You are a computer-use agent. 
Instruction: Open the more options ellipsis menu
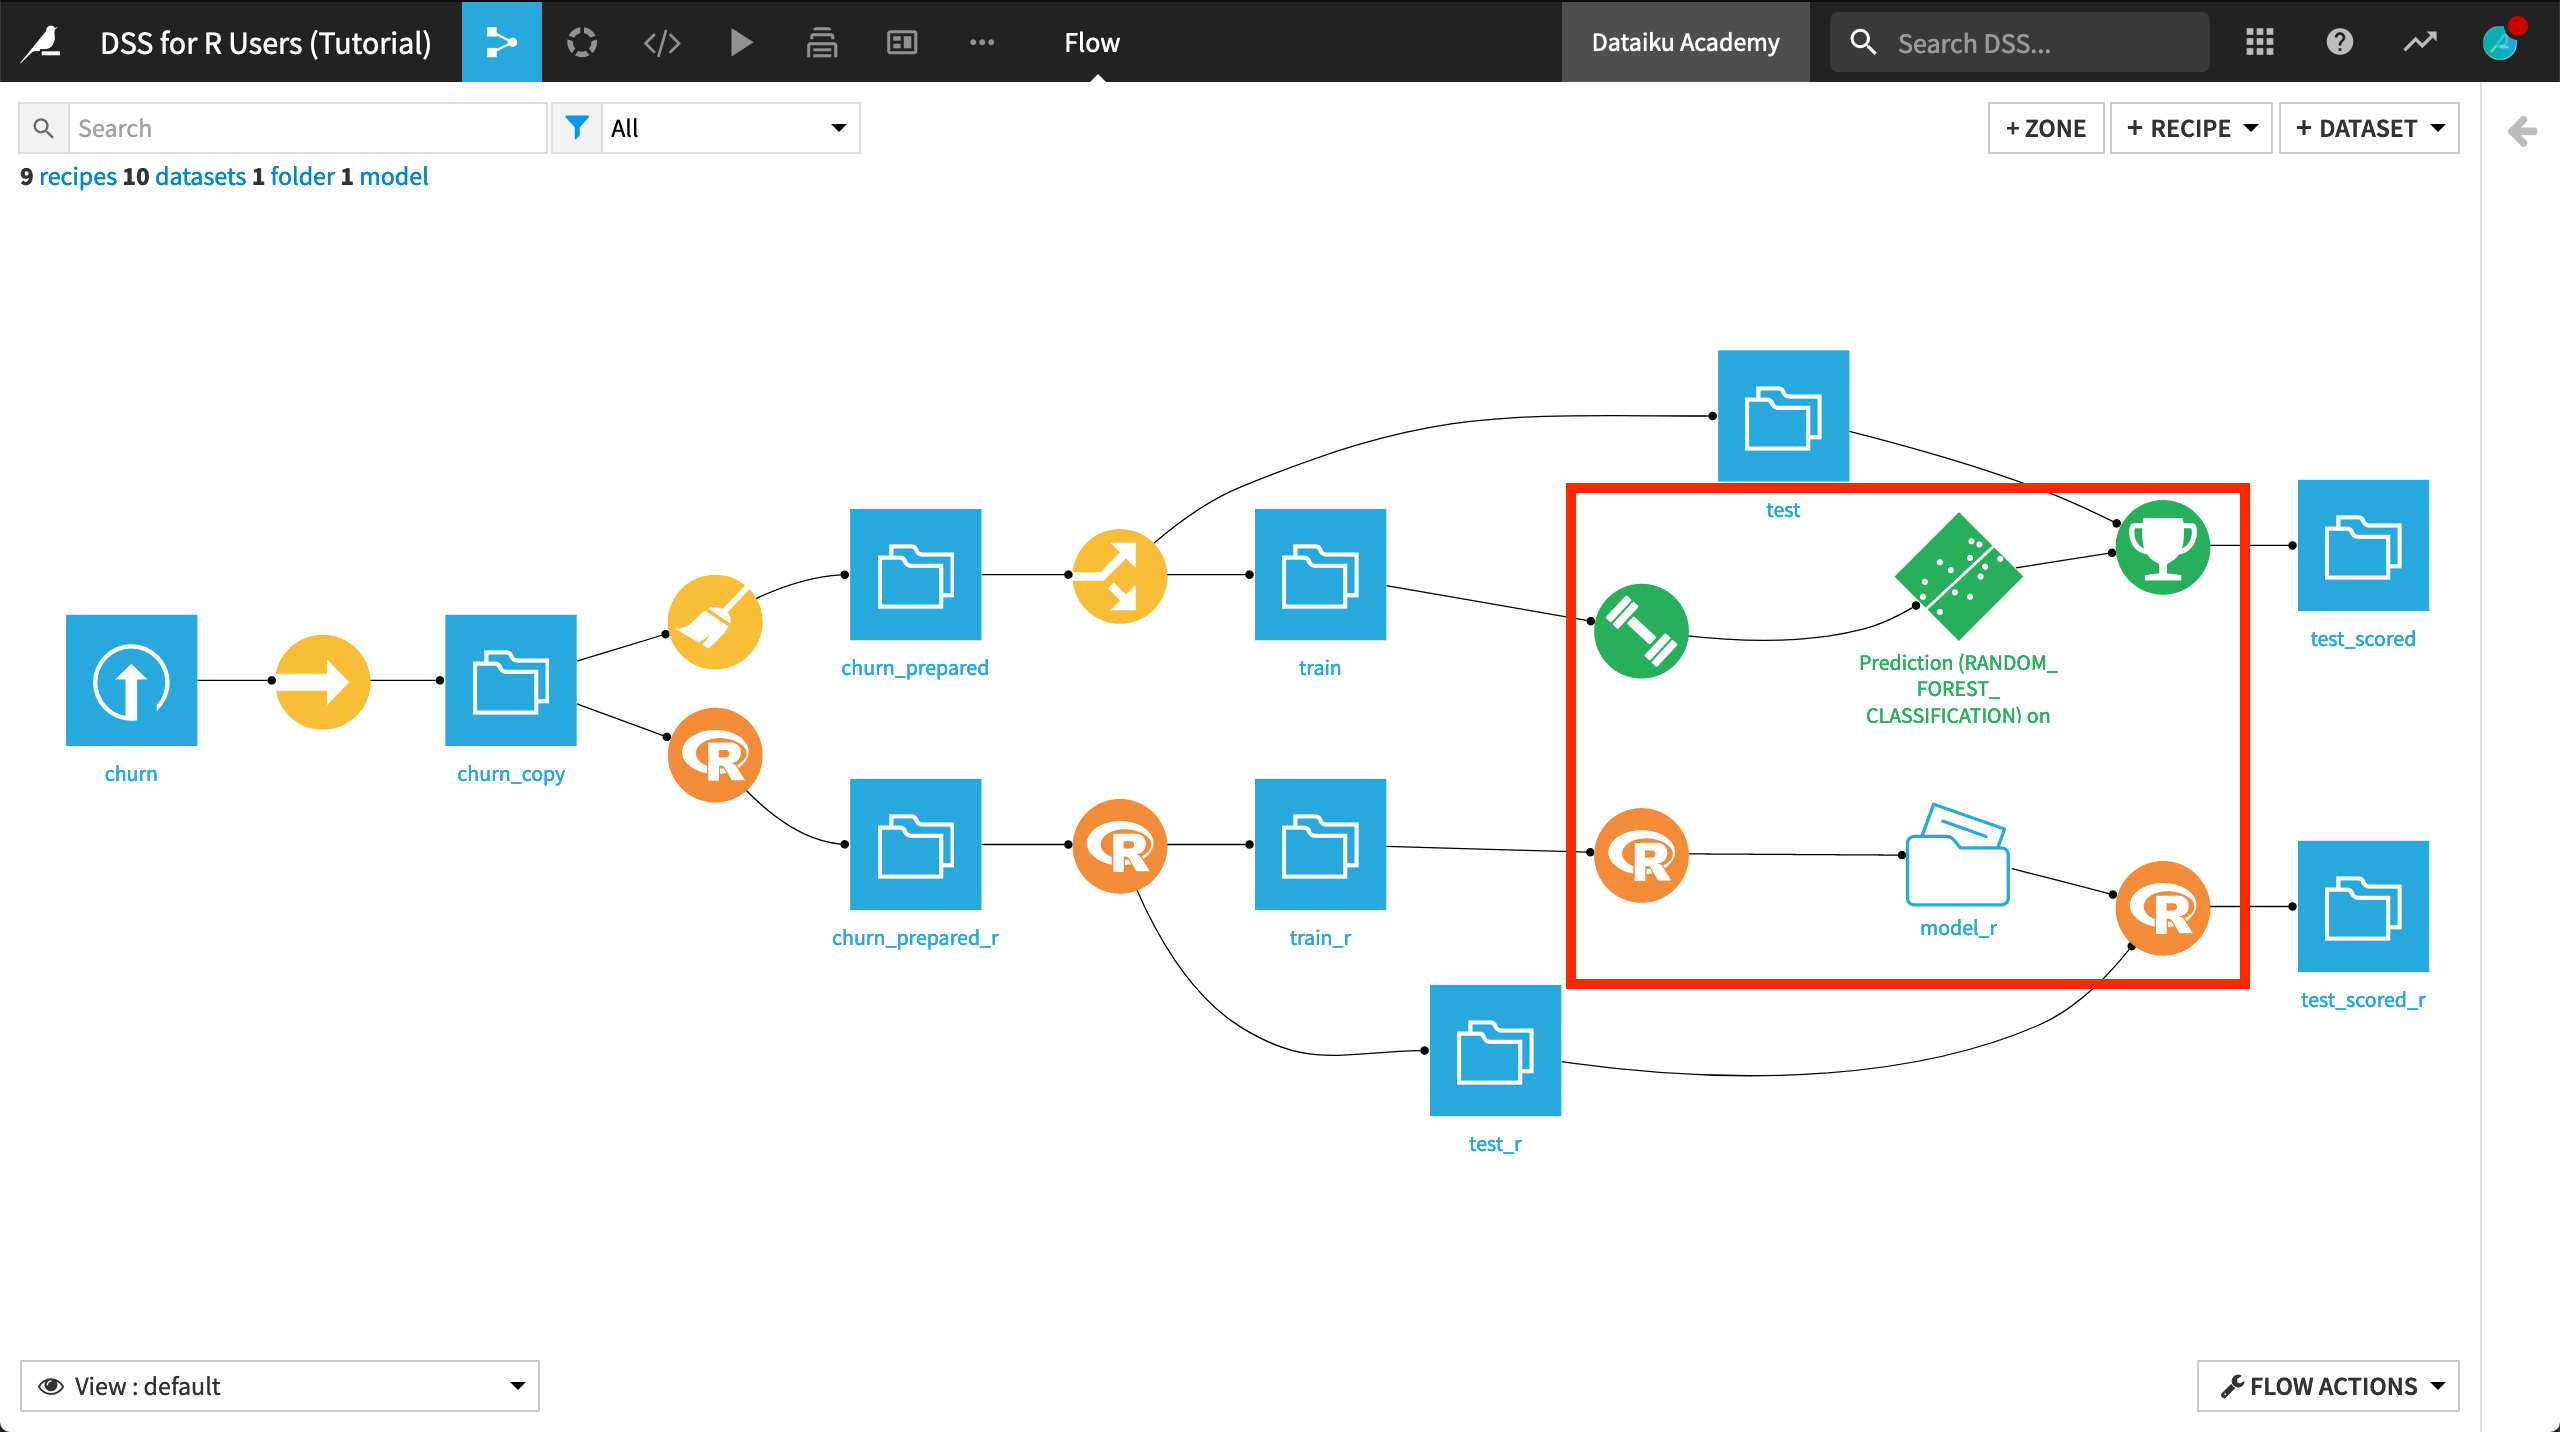pos(982,42)
